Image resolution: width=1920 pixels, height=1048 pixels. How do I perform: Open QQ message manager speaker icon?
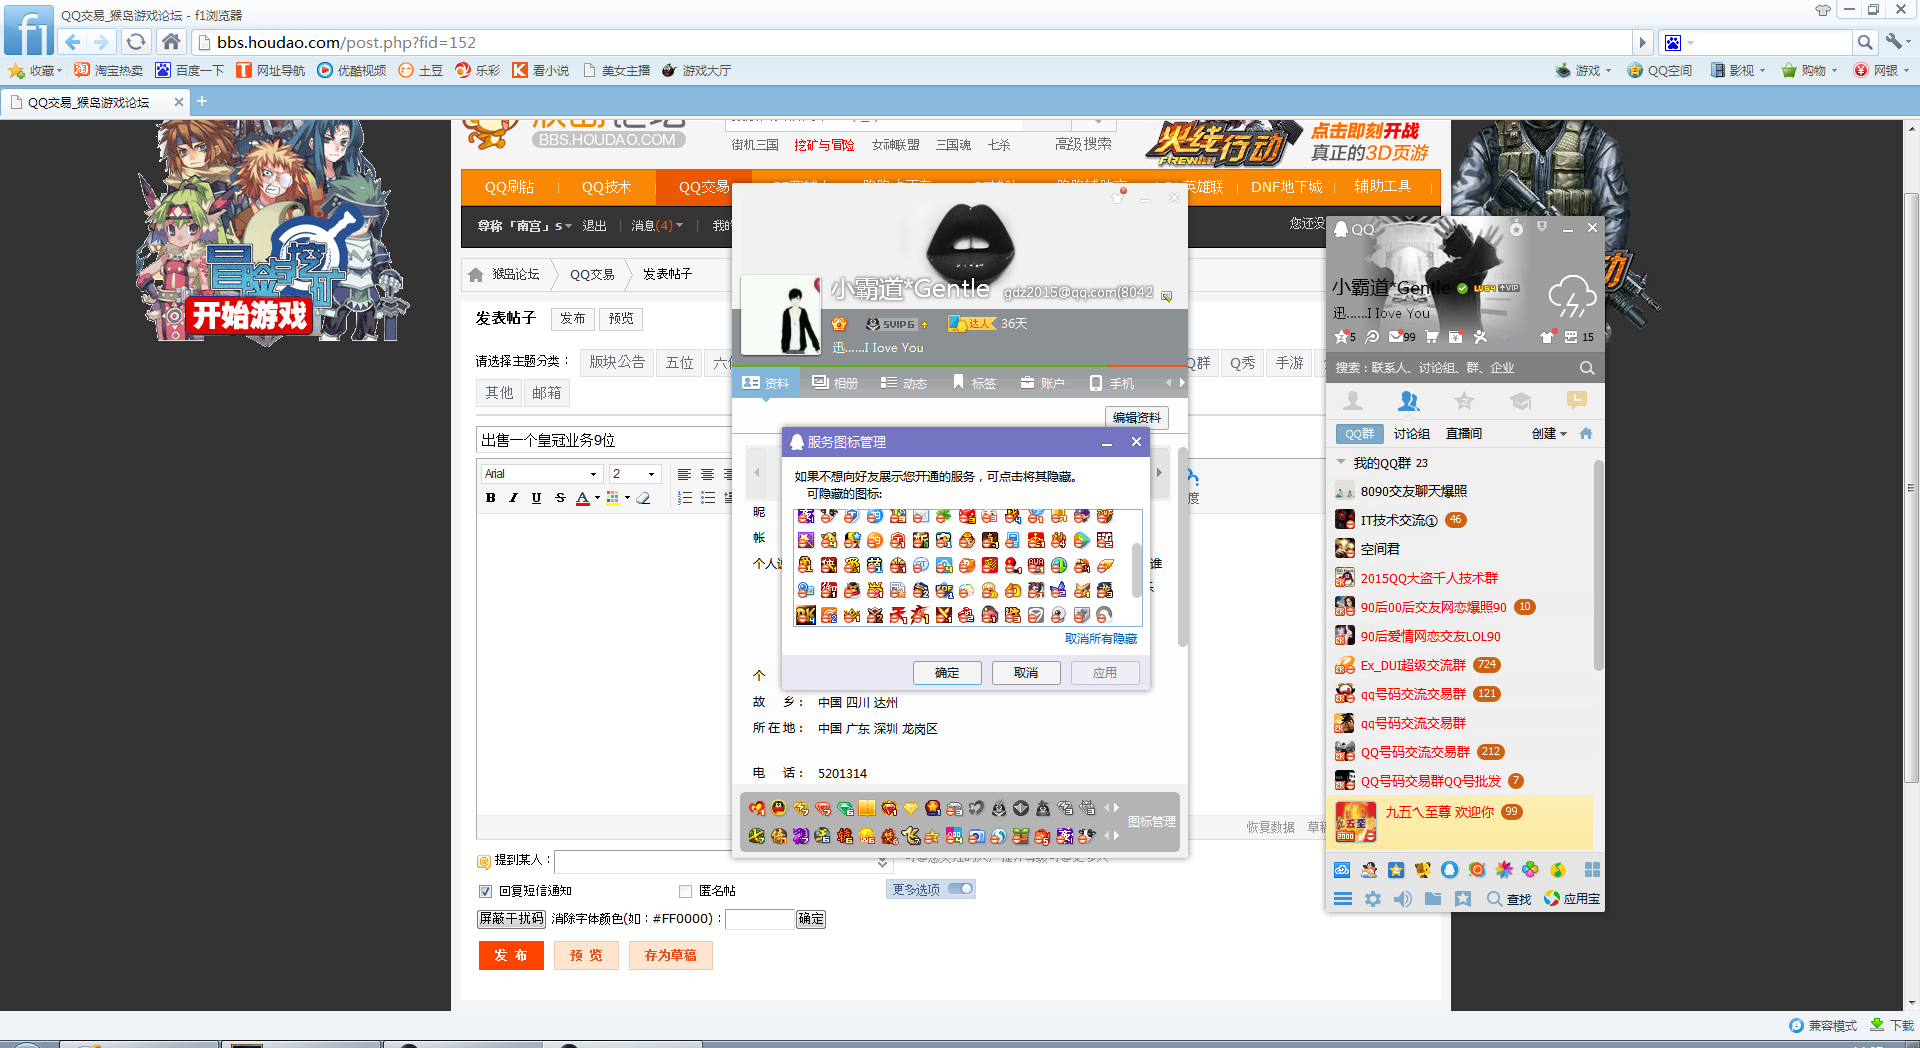point(1403,899)
